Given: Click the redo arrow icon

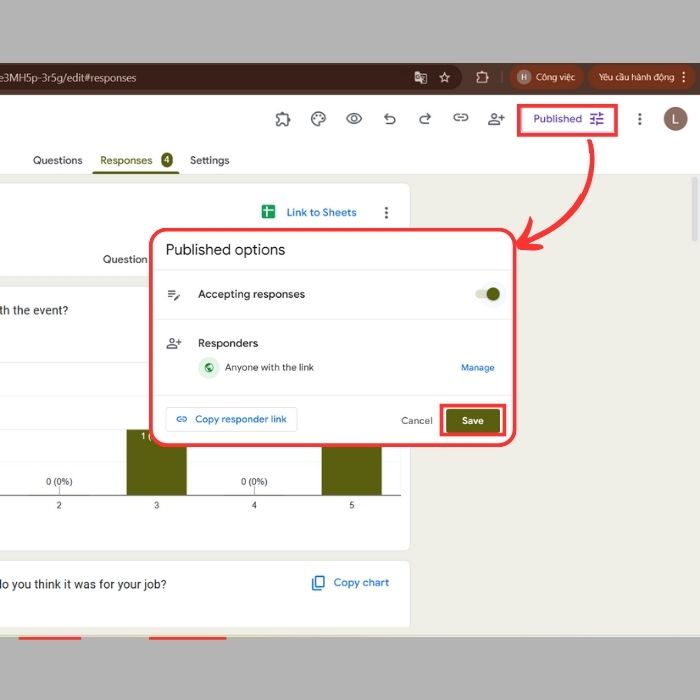Looking at the screenshot, I should (x=425, y=119).
